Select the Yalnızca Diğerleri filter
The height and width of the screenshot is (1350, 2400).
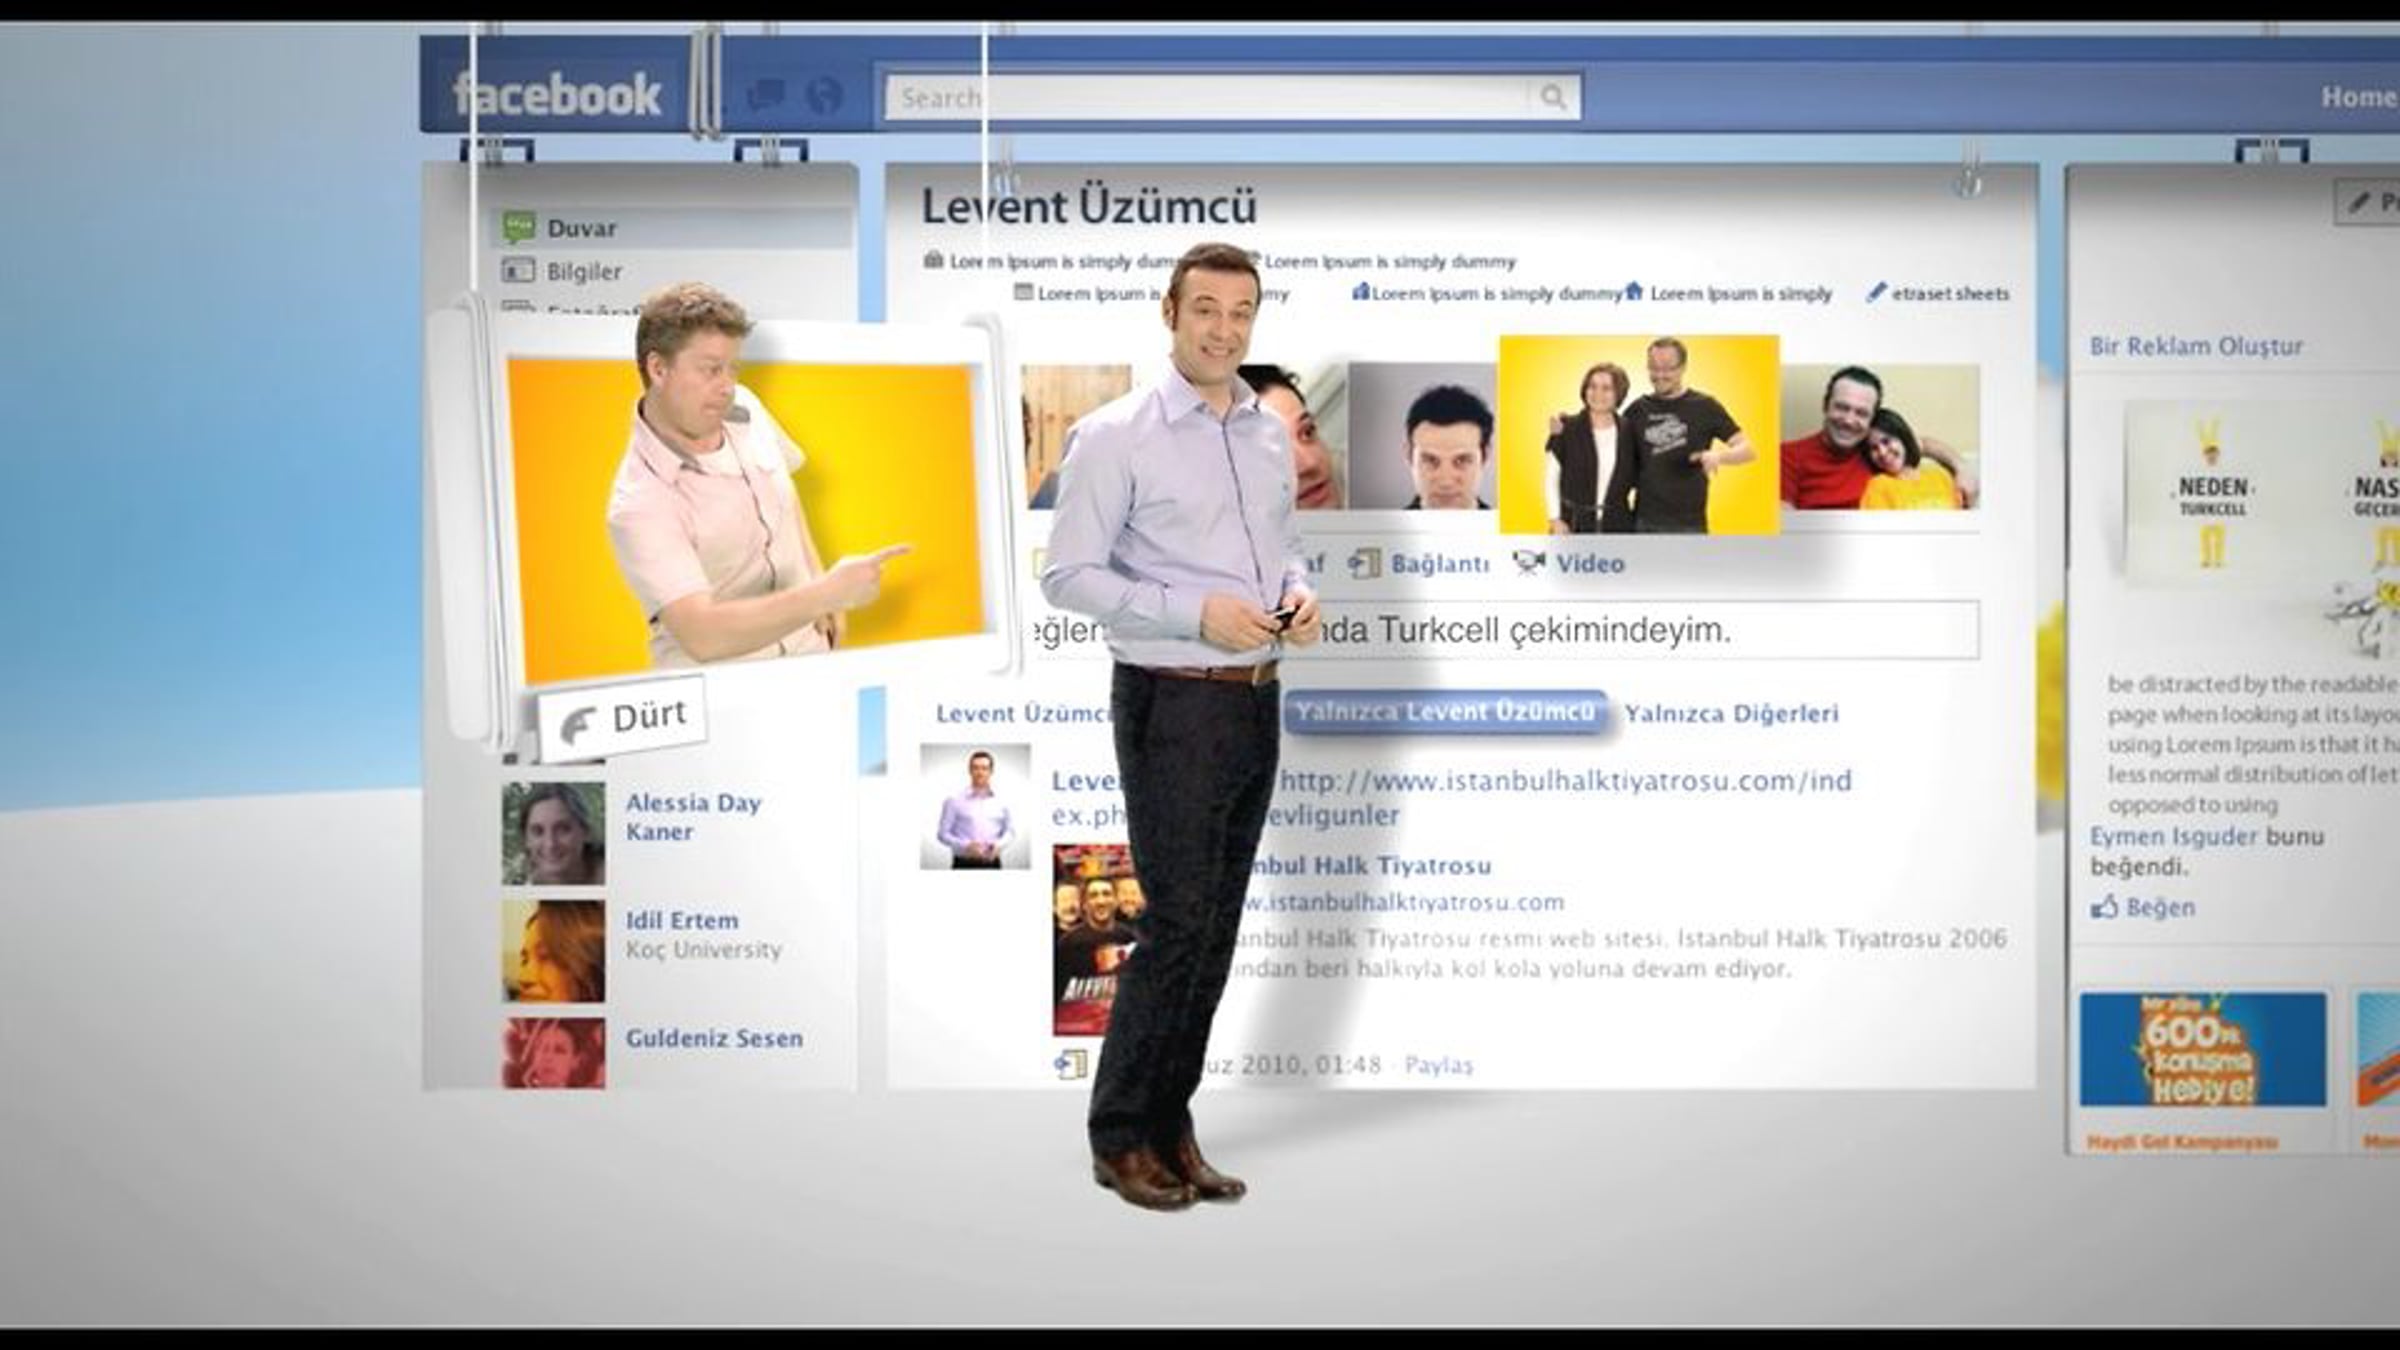(x=1731, y=714)
